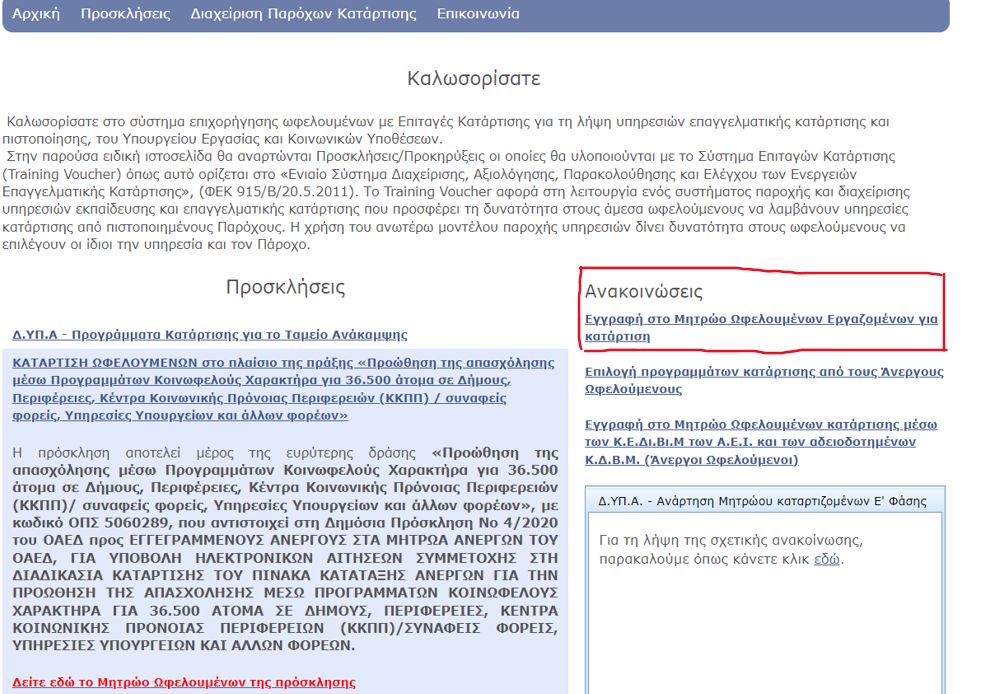The image size is (1000, 694).
Task: Open ΚΑΤΑΡΤΙΣΗ ΩΦΕΛΟΥΜΕΝΩΝ κοινωφελούς χαρακτήρα 36.500 link
Action: [x=283, y=389]
